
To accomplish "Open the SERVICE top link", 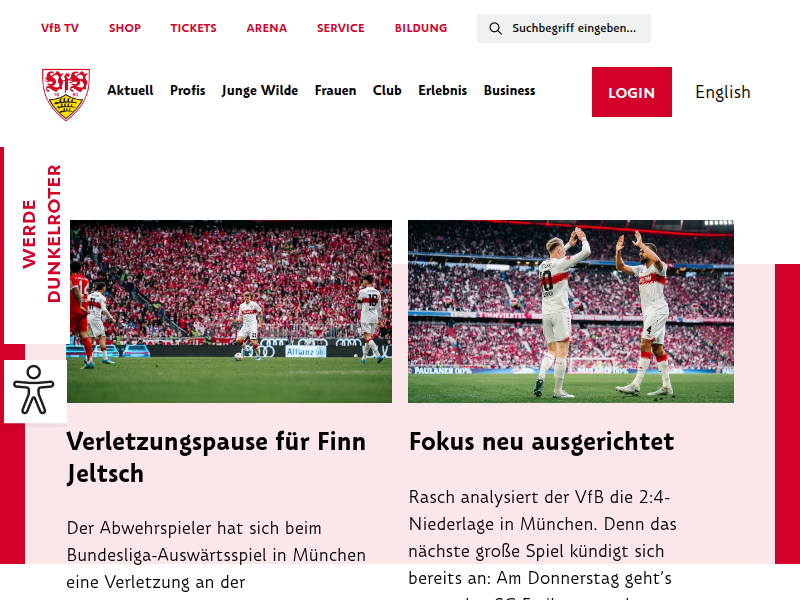I will 340,28.
